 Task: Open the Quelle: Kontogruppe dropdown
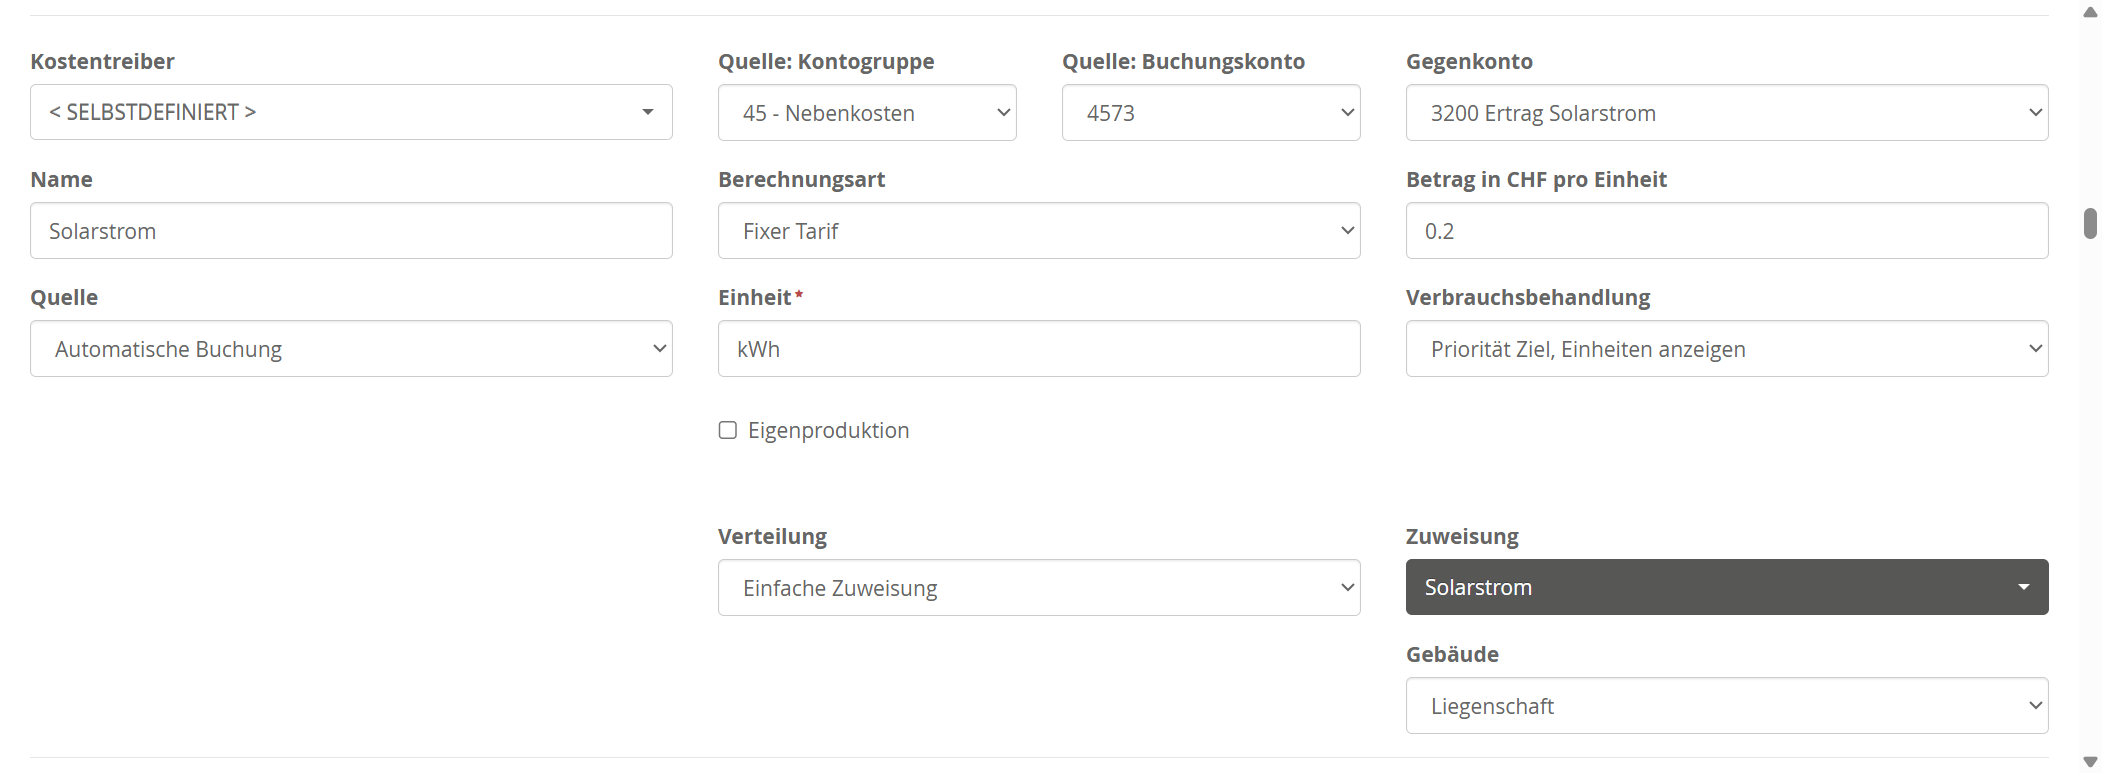867,113
